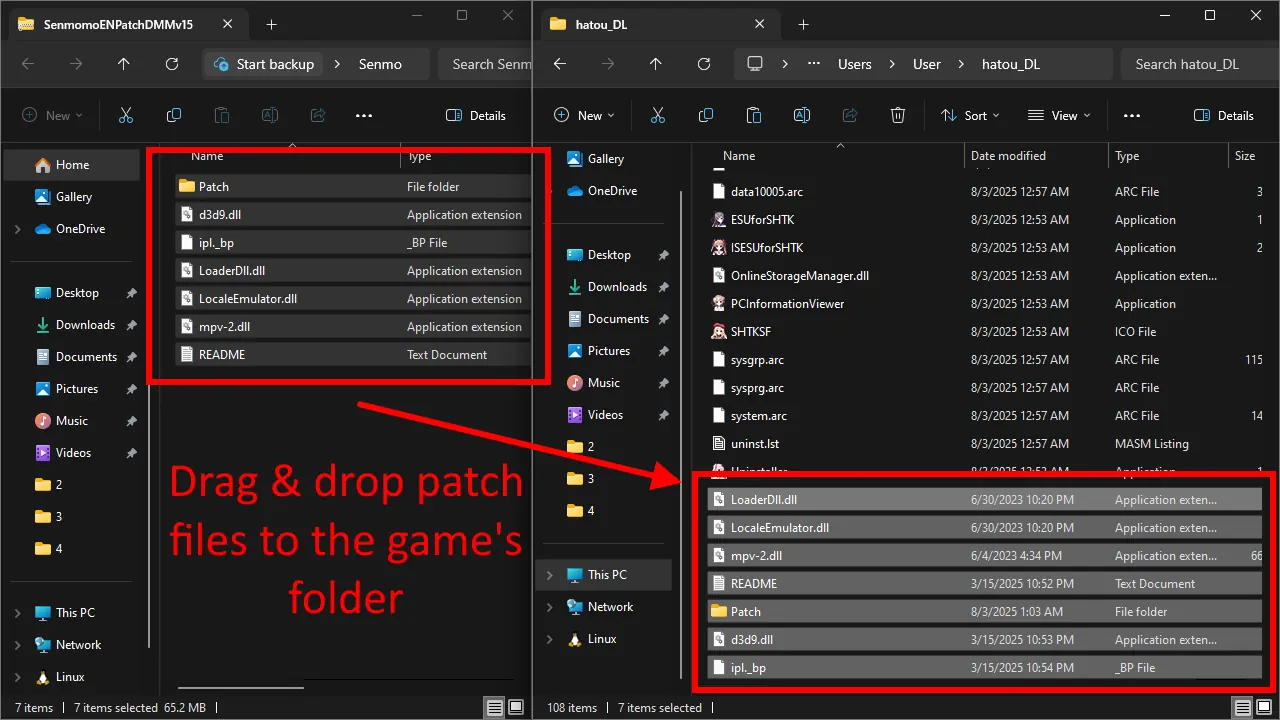
Task: Open Downloads in hatou_DL navigation pane
Action: pos(617,287)
